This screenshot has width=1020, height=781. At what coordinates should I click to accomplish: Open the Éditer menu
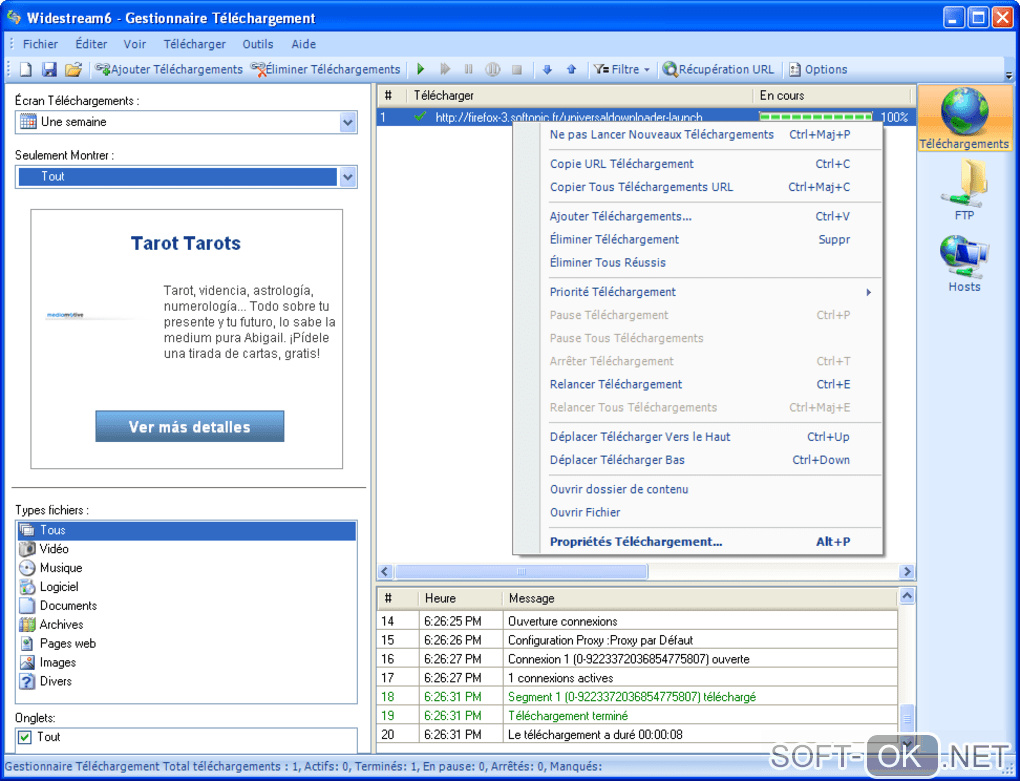[x=91, y=44]
